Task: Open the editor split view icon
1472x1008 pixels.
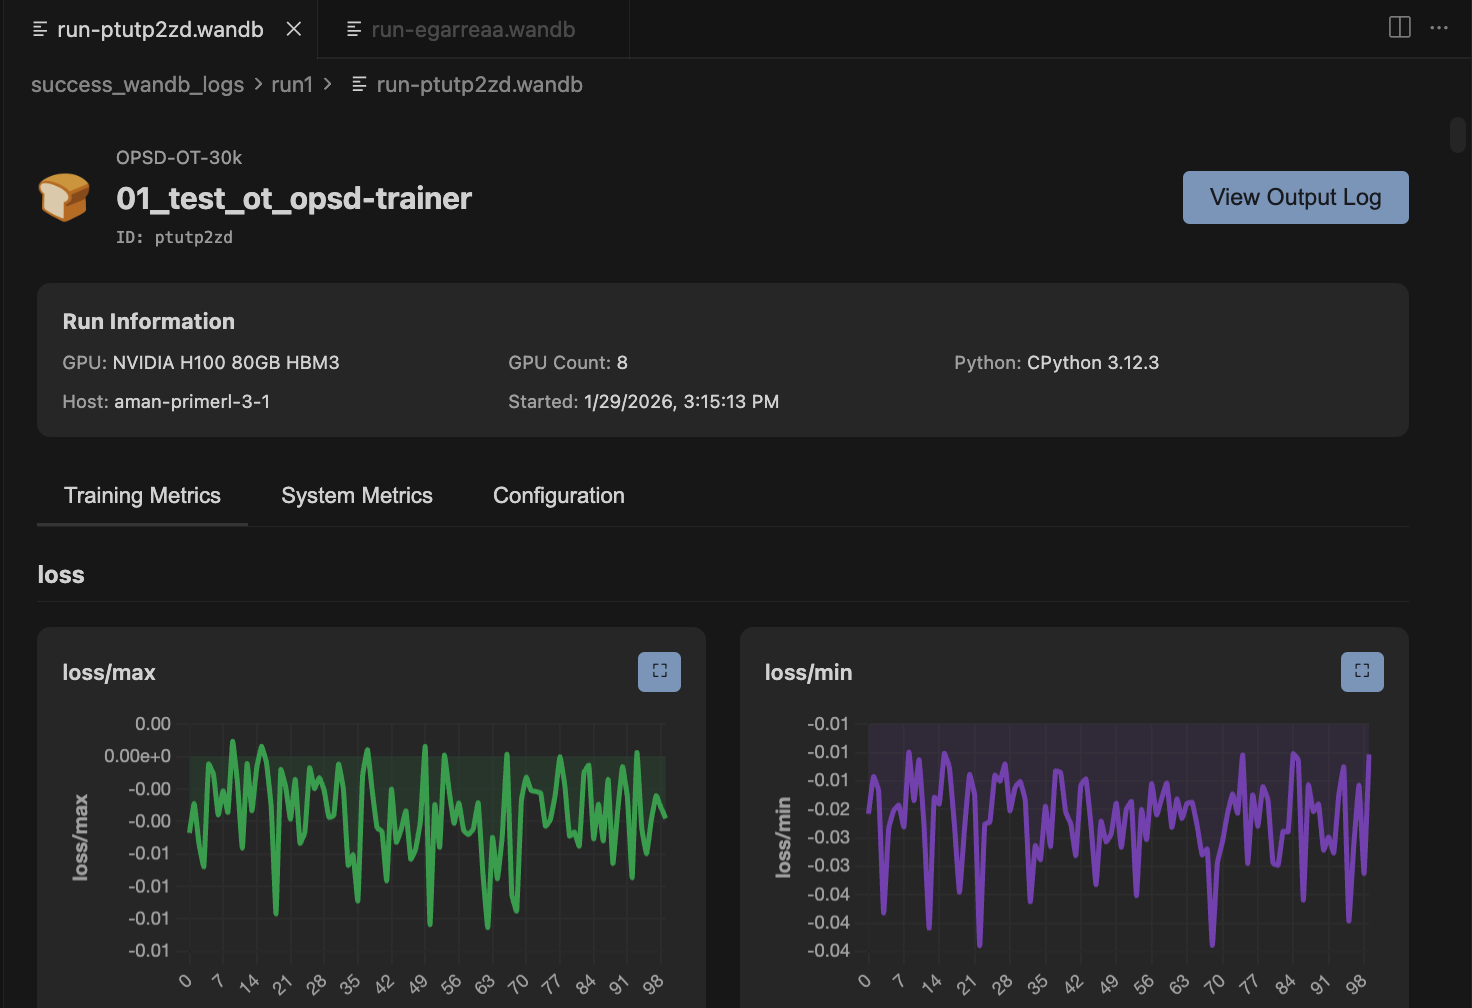Action: (1398, 28)
